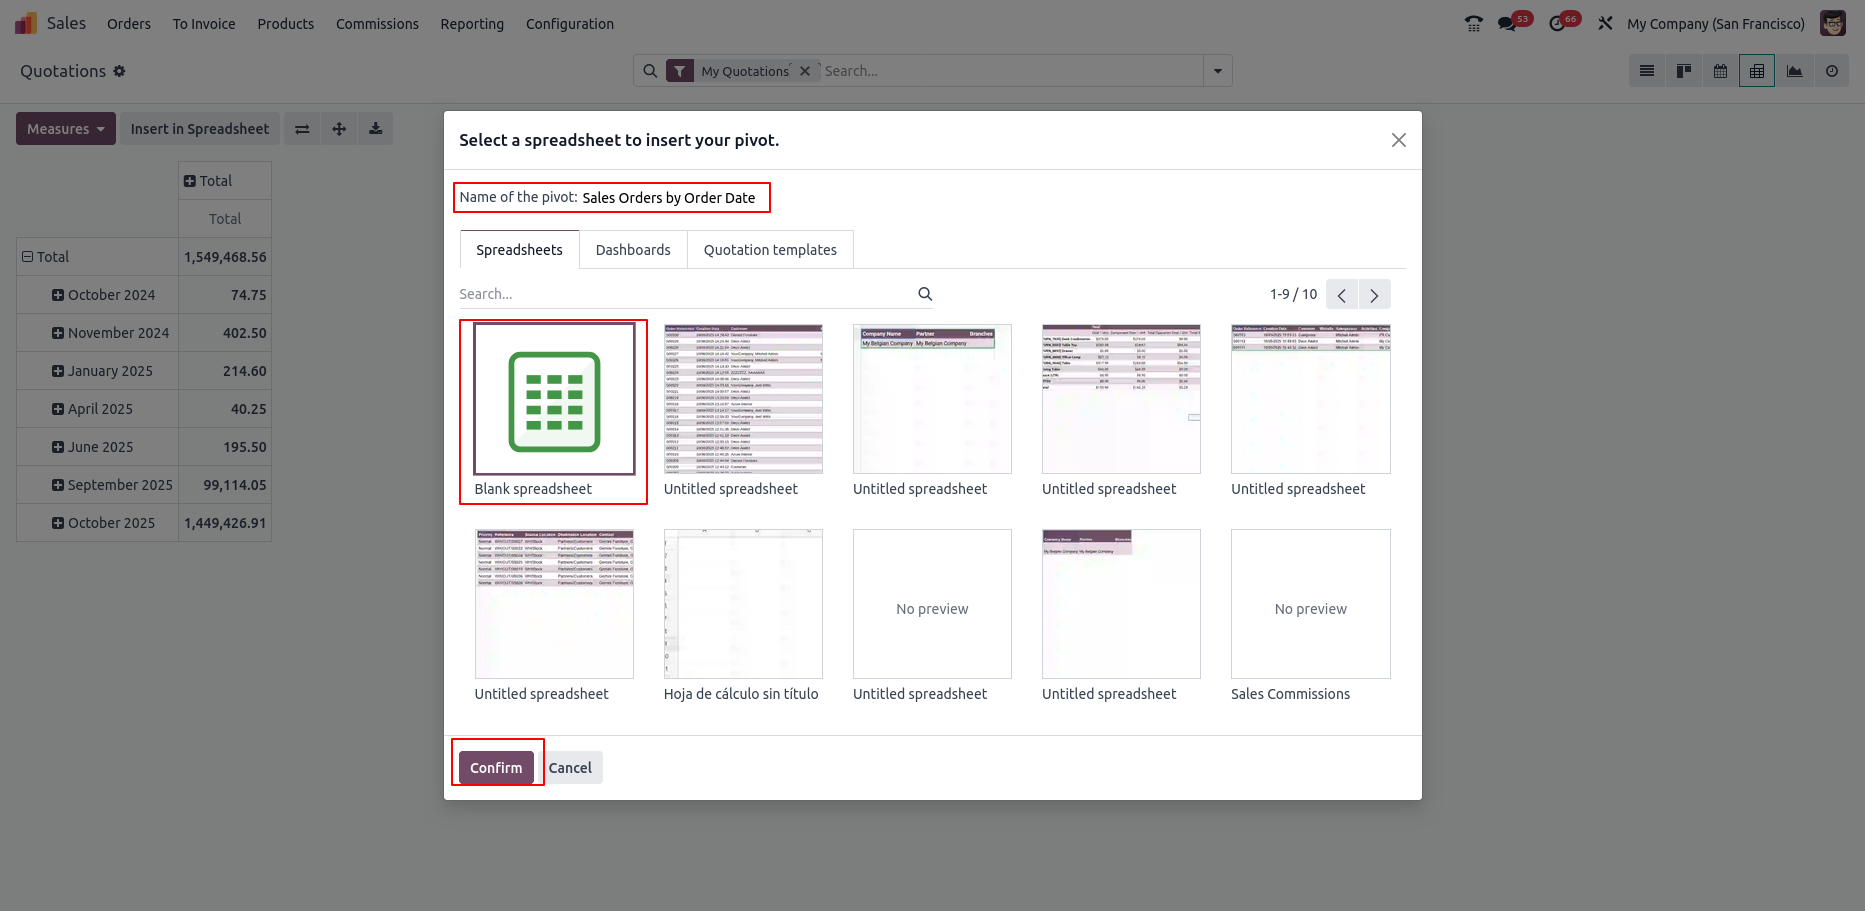Expand the October 2024 pivot row
The width and height of the screenshot is (1865, 911).
(x=58, y=295)
